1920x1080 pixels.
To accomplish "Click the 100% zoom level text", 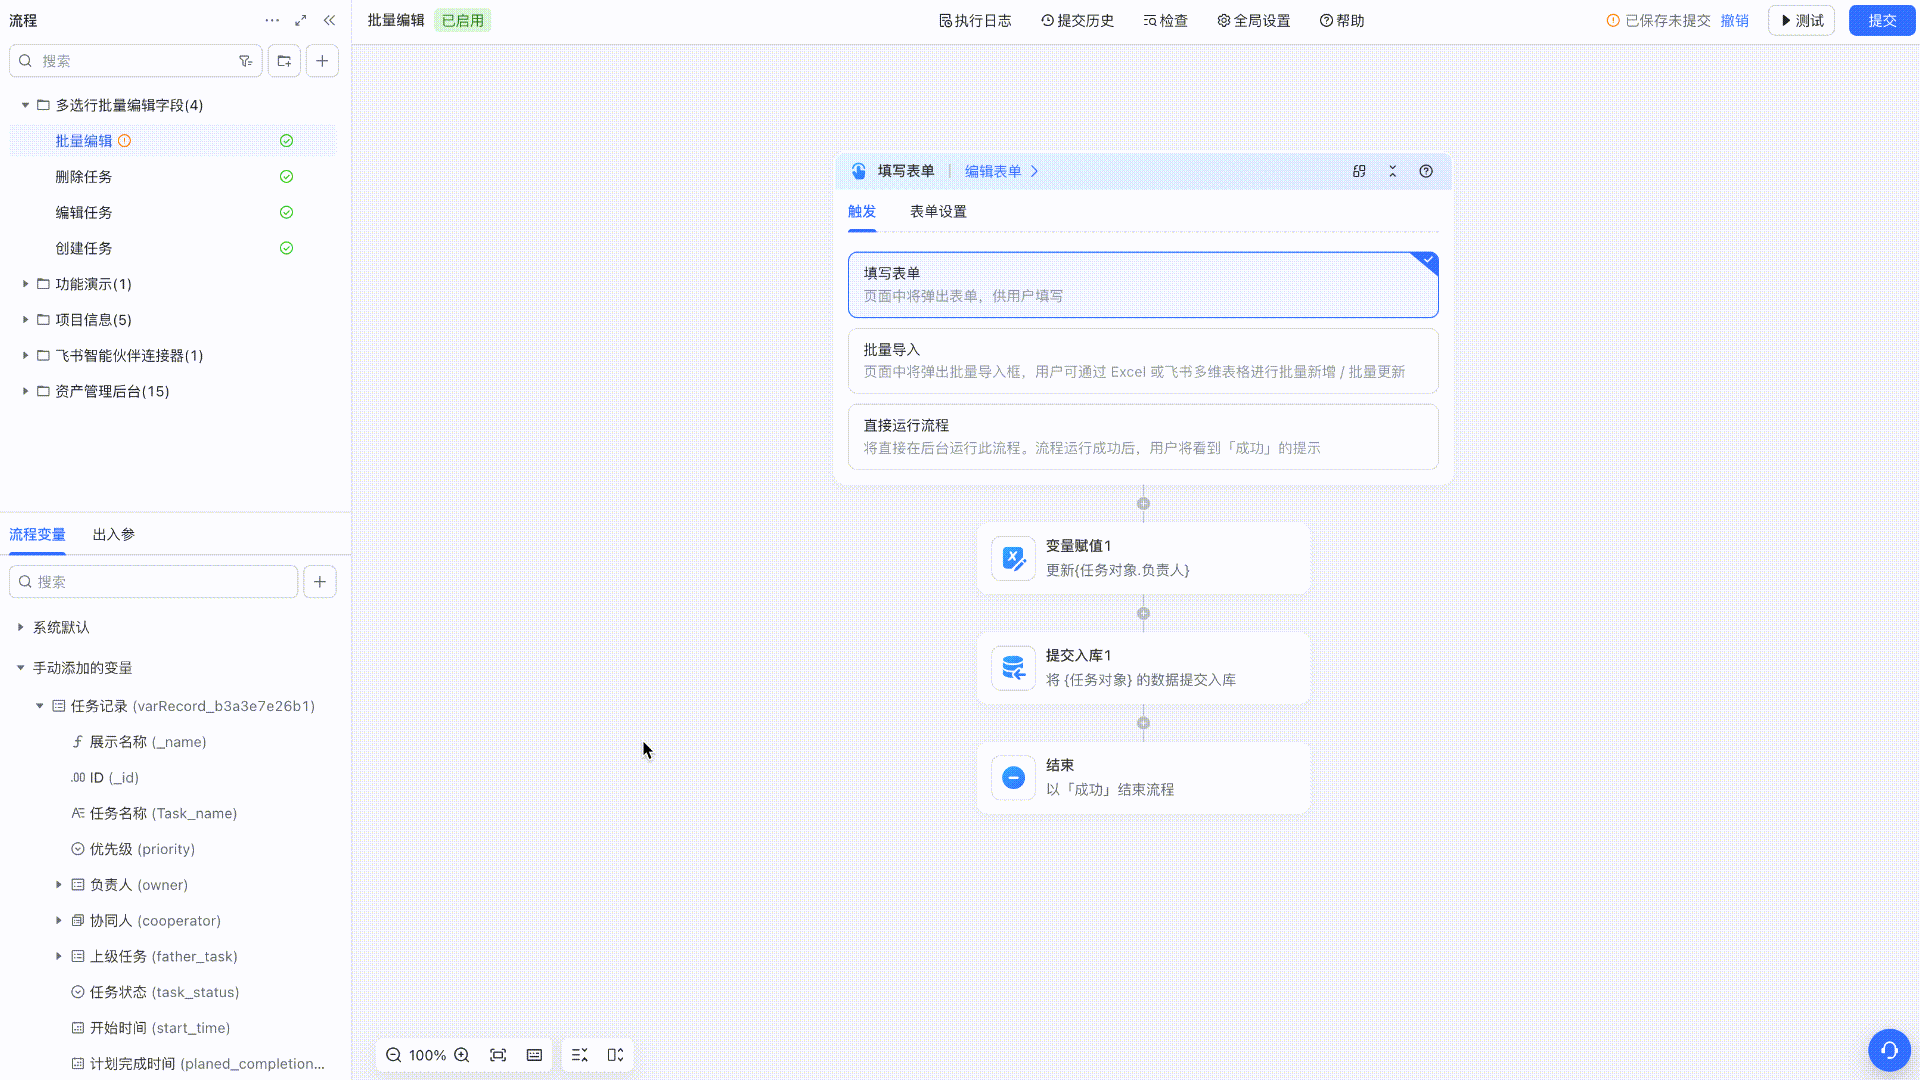I will click(x=428, y=1055).
